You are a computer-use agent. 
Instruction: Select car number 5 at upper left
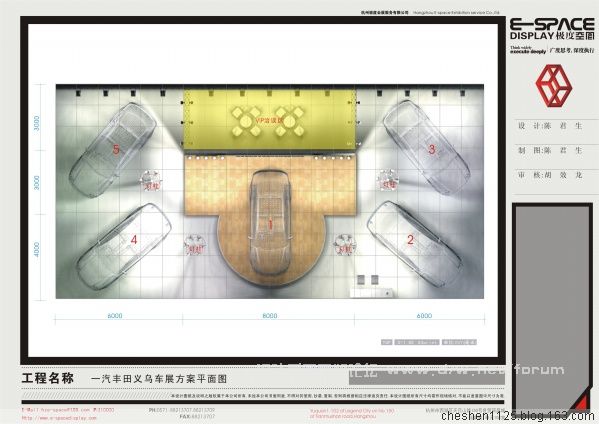[x=113, y=149]
